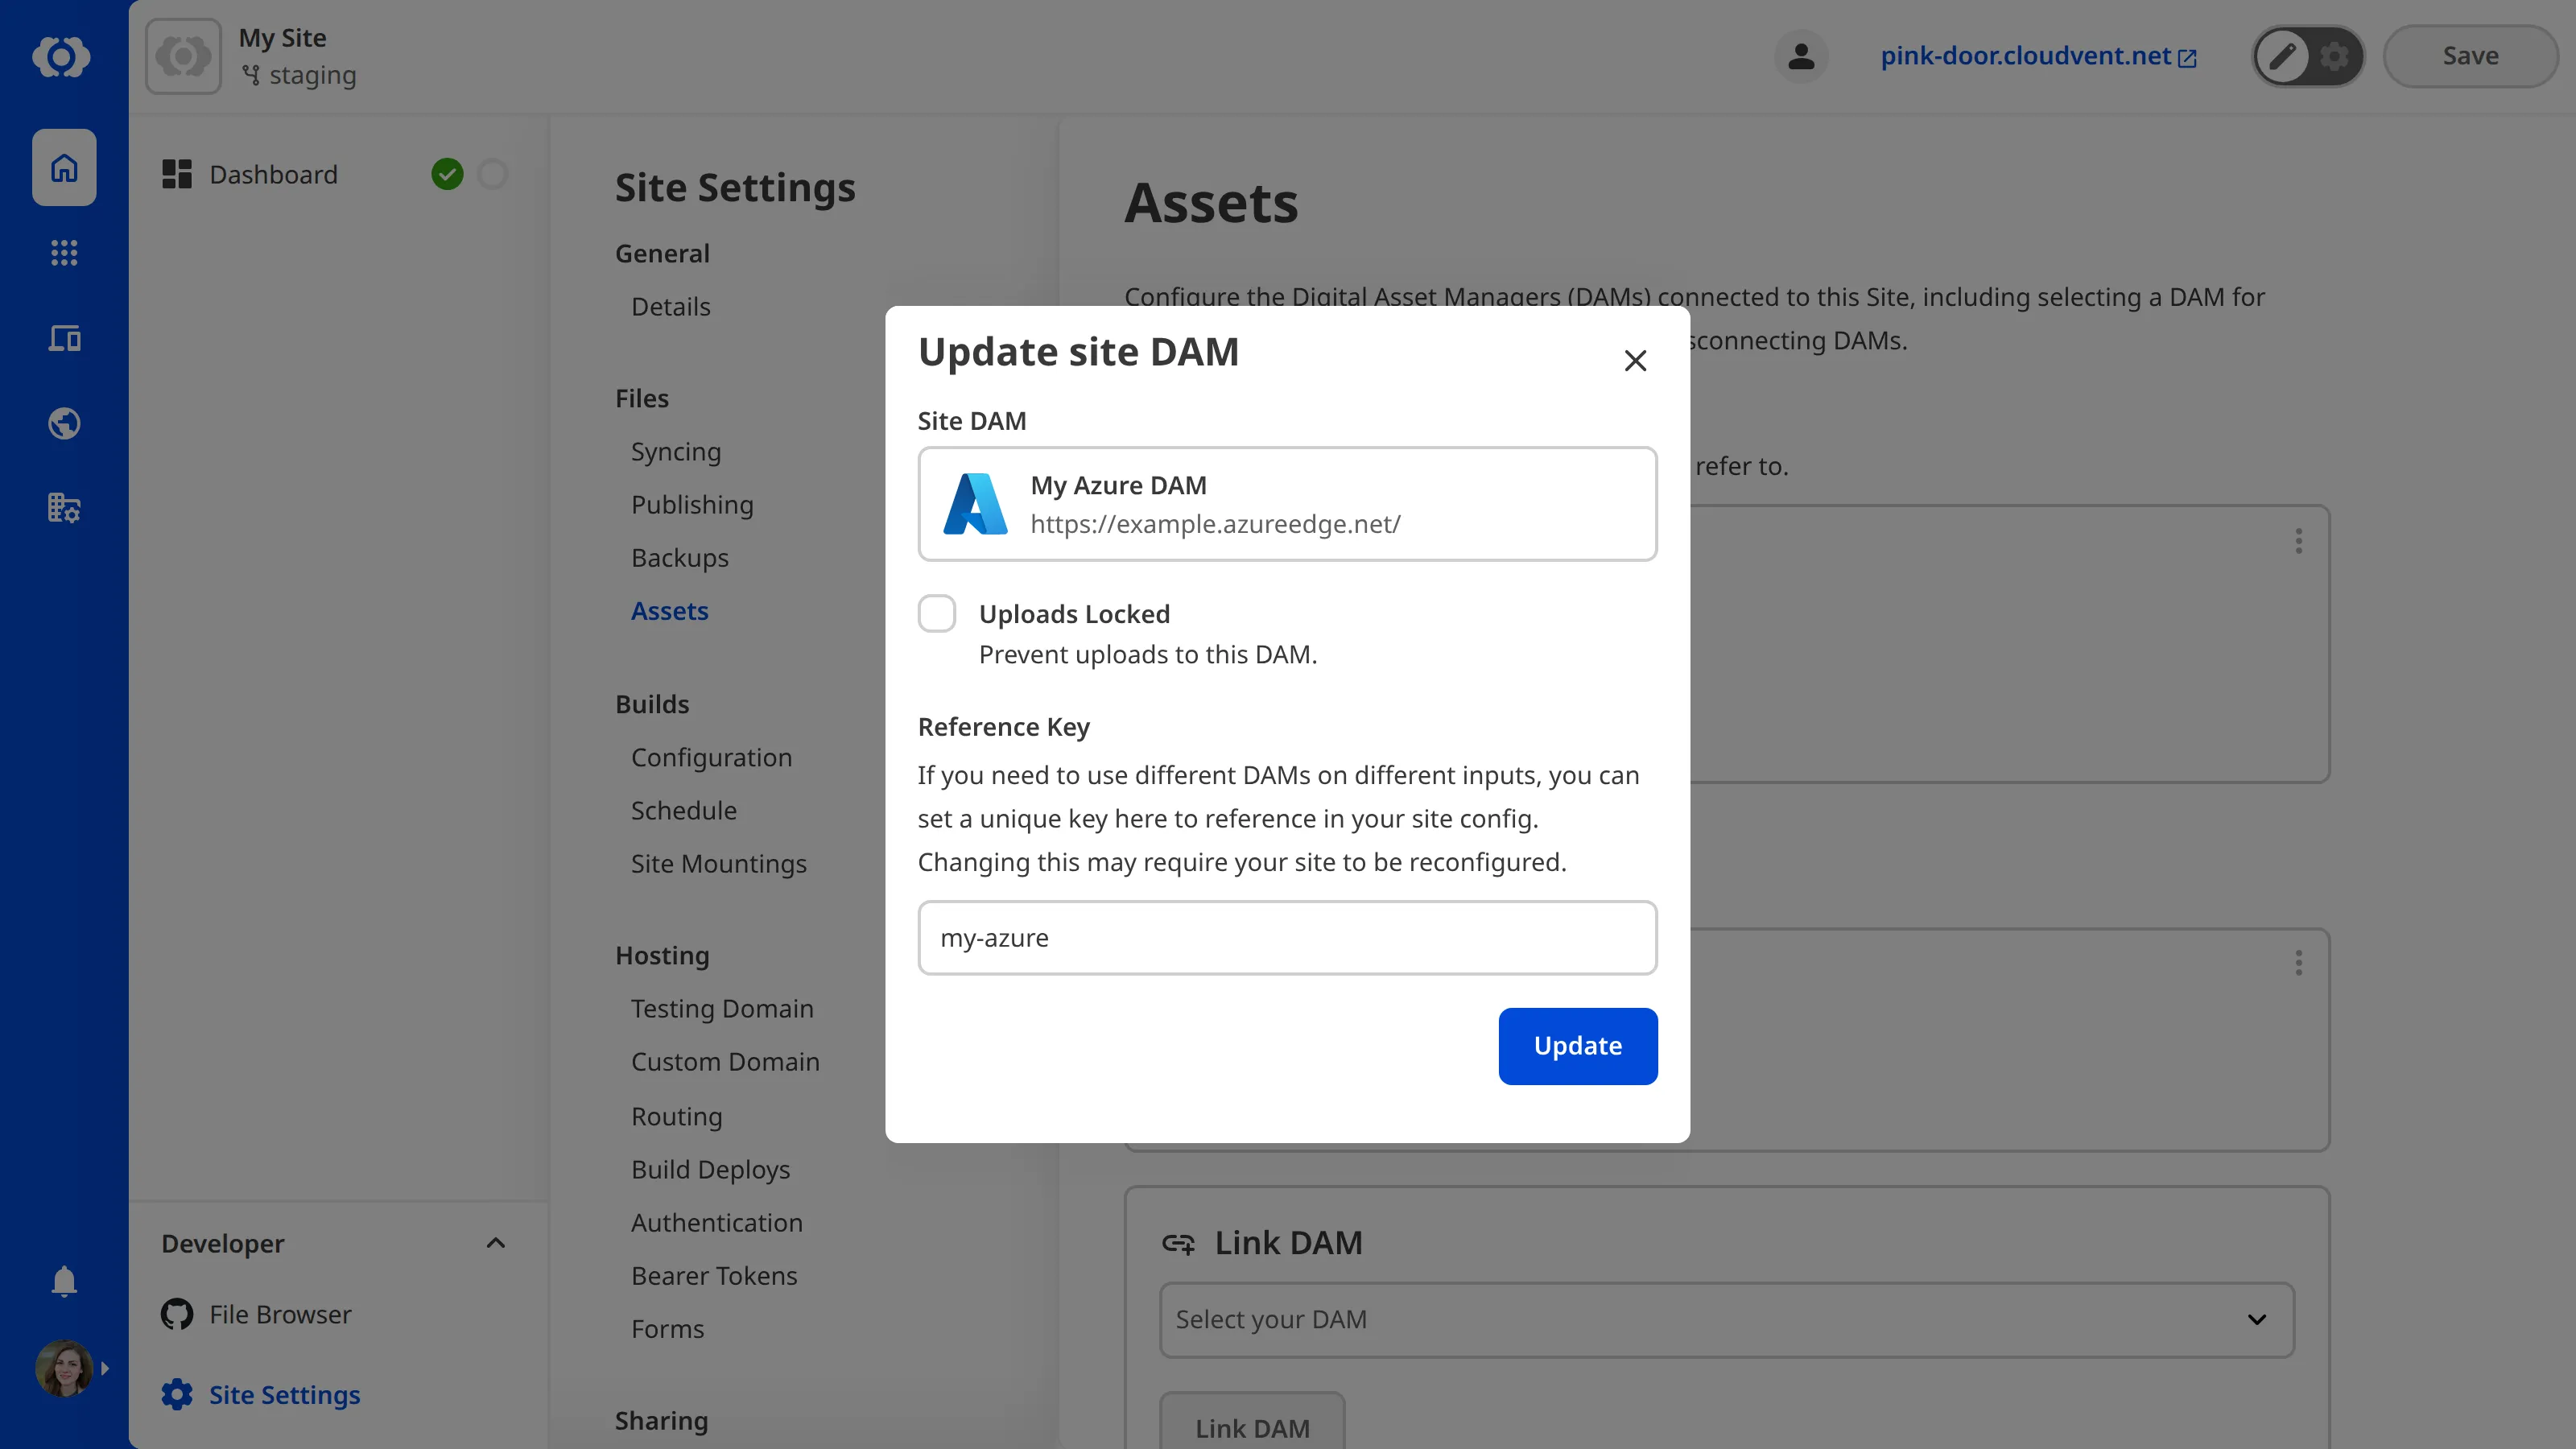2576x1449 pixels.
Task: Toggle the Dashboard status radio control
Action: point(493,174)
